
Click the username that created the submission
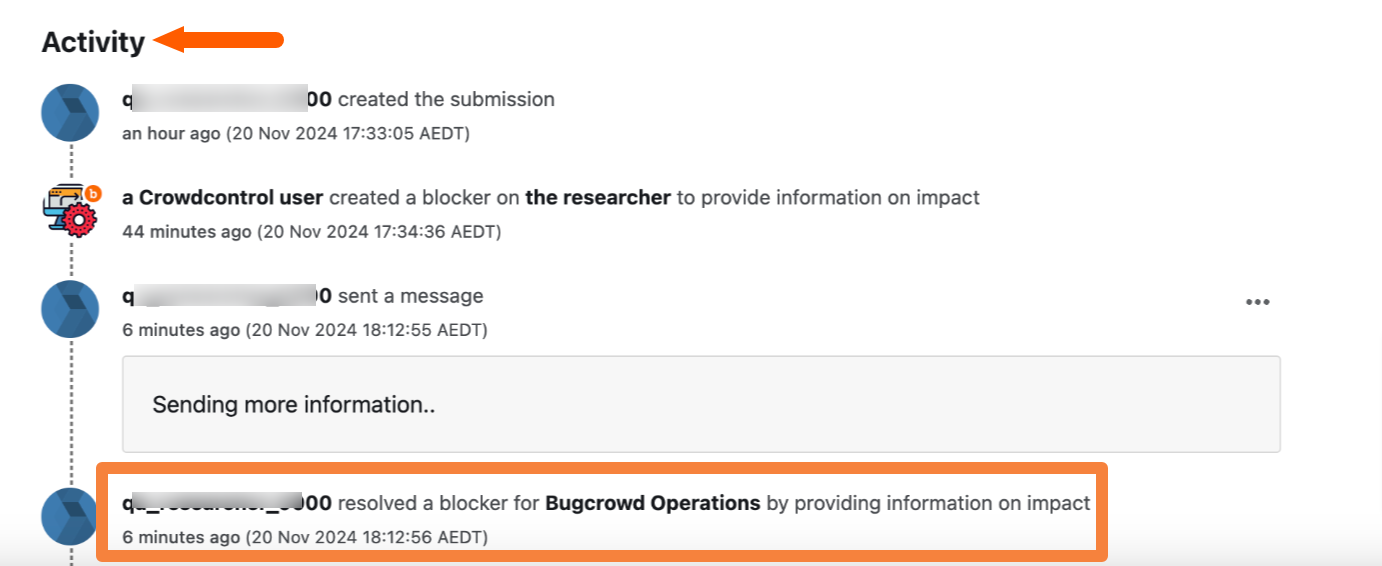point(227,99)
